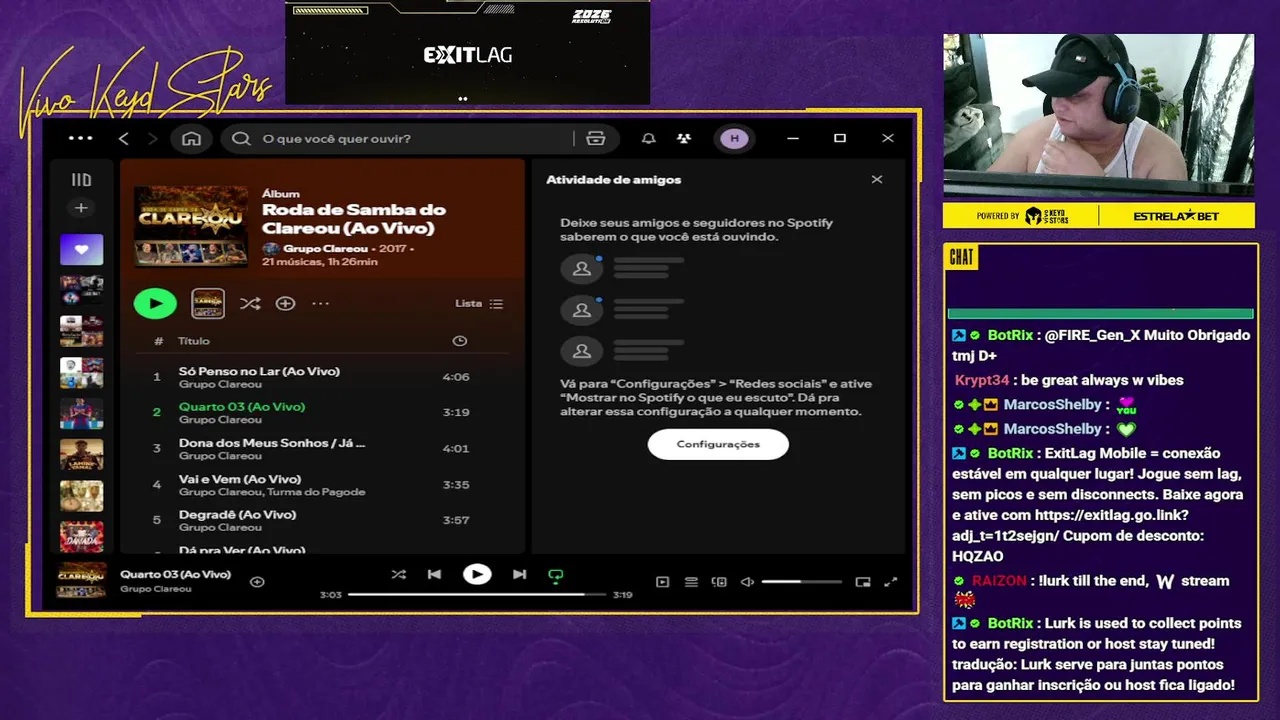
Task: Open now-playing title 'Quarto 03 (Ao Vivo)'
Action: point(175,574)
